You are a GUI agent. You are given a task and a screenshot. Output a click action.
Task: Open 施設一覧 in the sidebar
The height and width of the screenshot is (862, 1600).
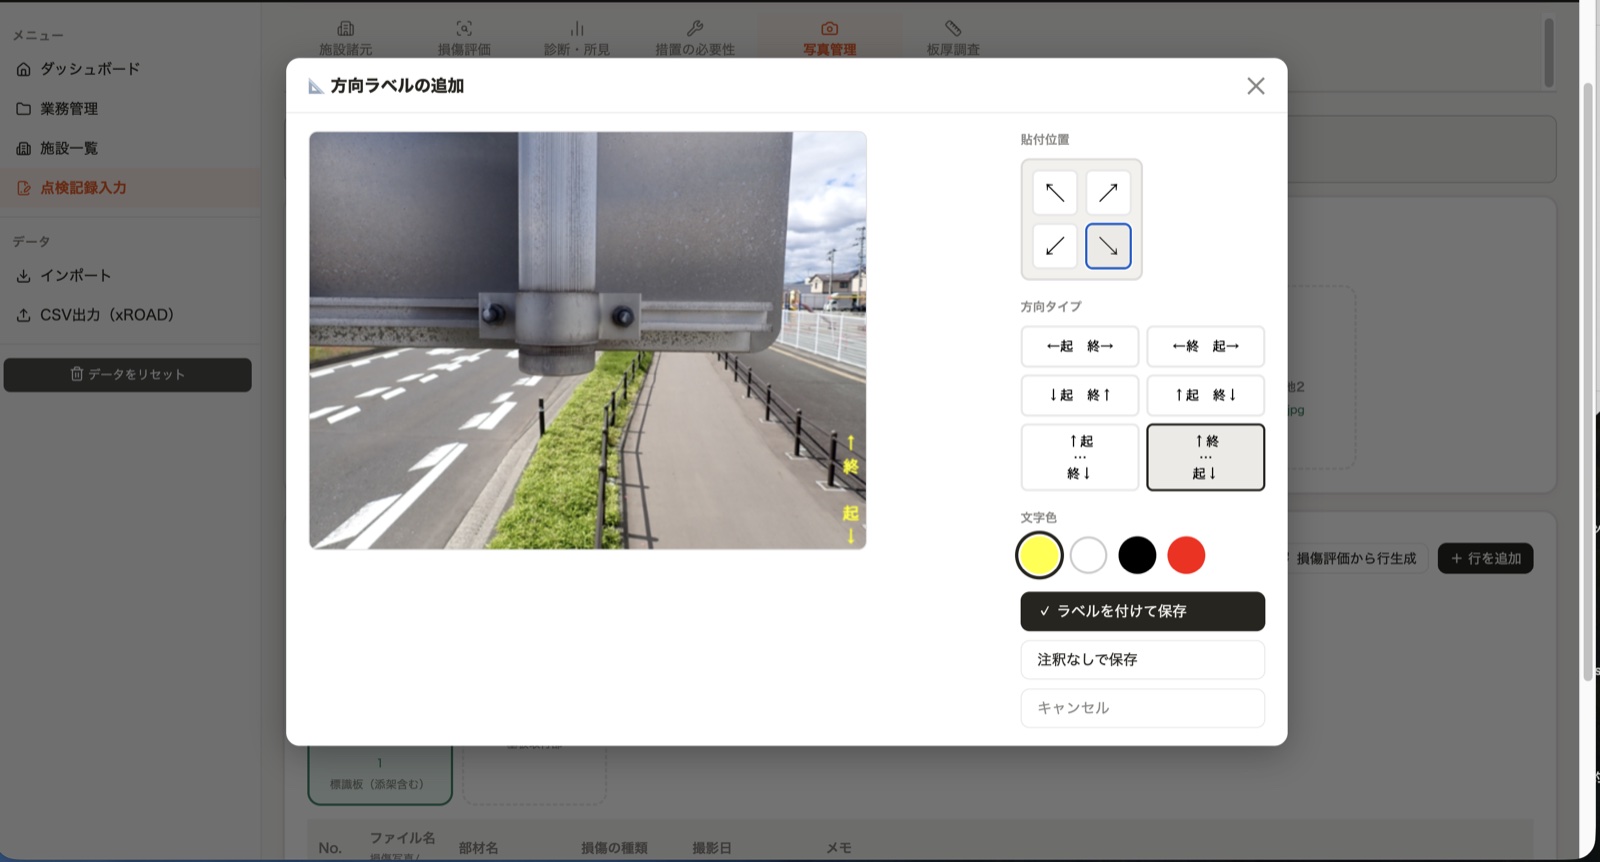point(130,148)
